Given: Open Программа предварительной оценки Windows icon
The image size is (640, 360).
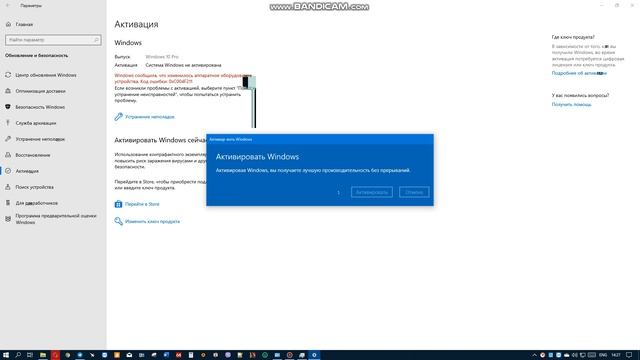Looking at the screenshot, I should [x=8, y=219].
